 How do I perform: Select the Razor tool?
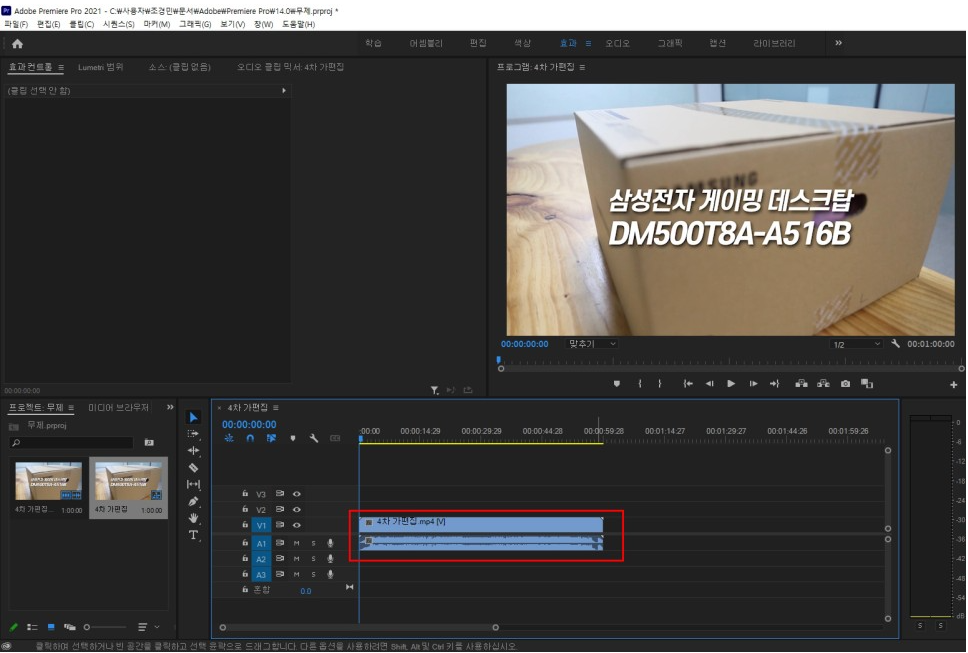(x=193, y=467)
